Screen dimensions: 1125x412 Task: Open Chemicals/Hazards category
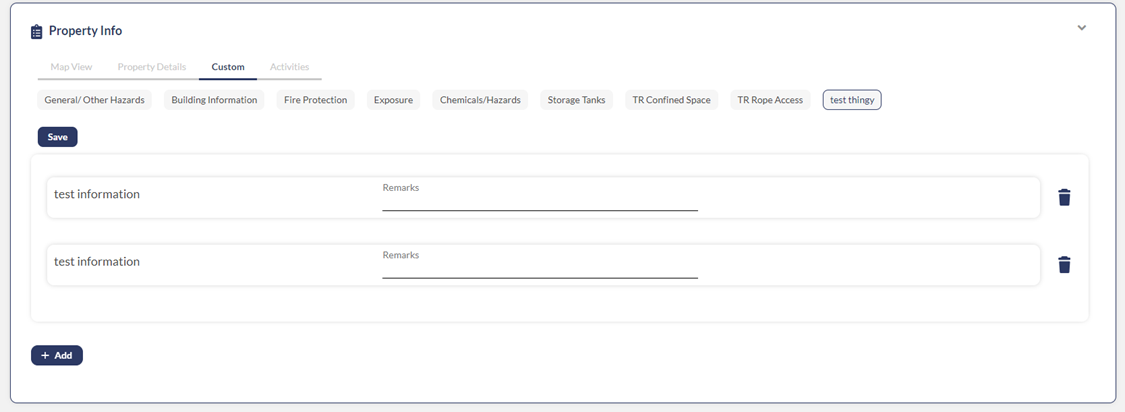[x=480, y=100]
